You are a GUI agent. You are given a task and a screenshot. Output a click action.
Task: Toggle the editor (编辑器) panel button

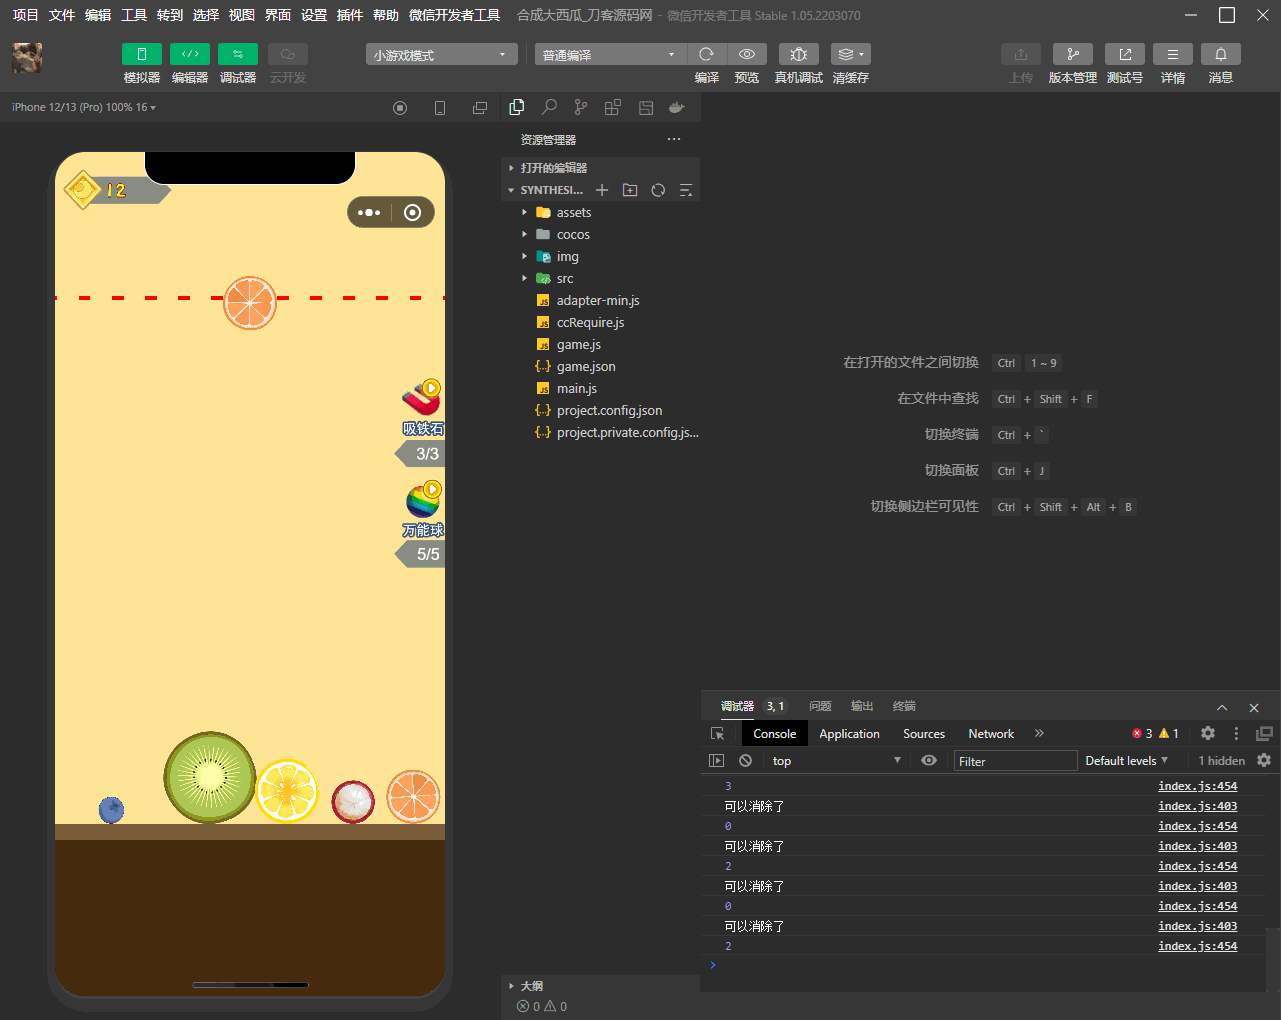pos(189,54)
